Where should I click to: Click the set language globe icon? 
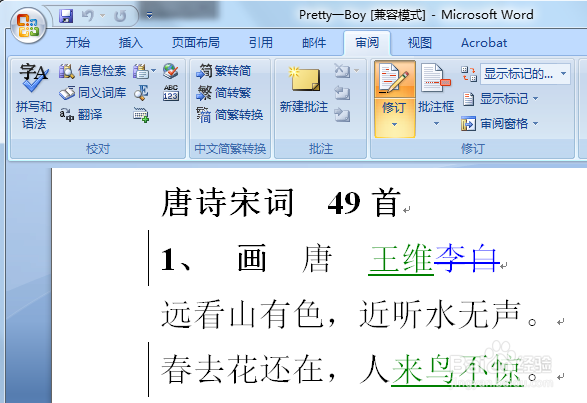pos(171,71)
